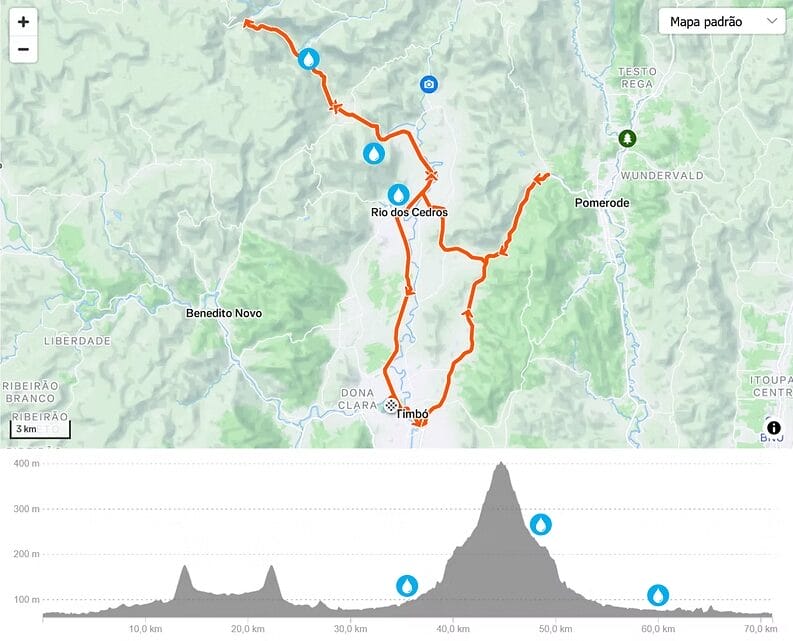Select the green tree park marker near Wundervald
Screen dimensions: 793x641
tap(627, 138)
